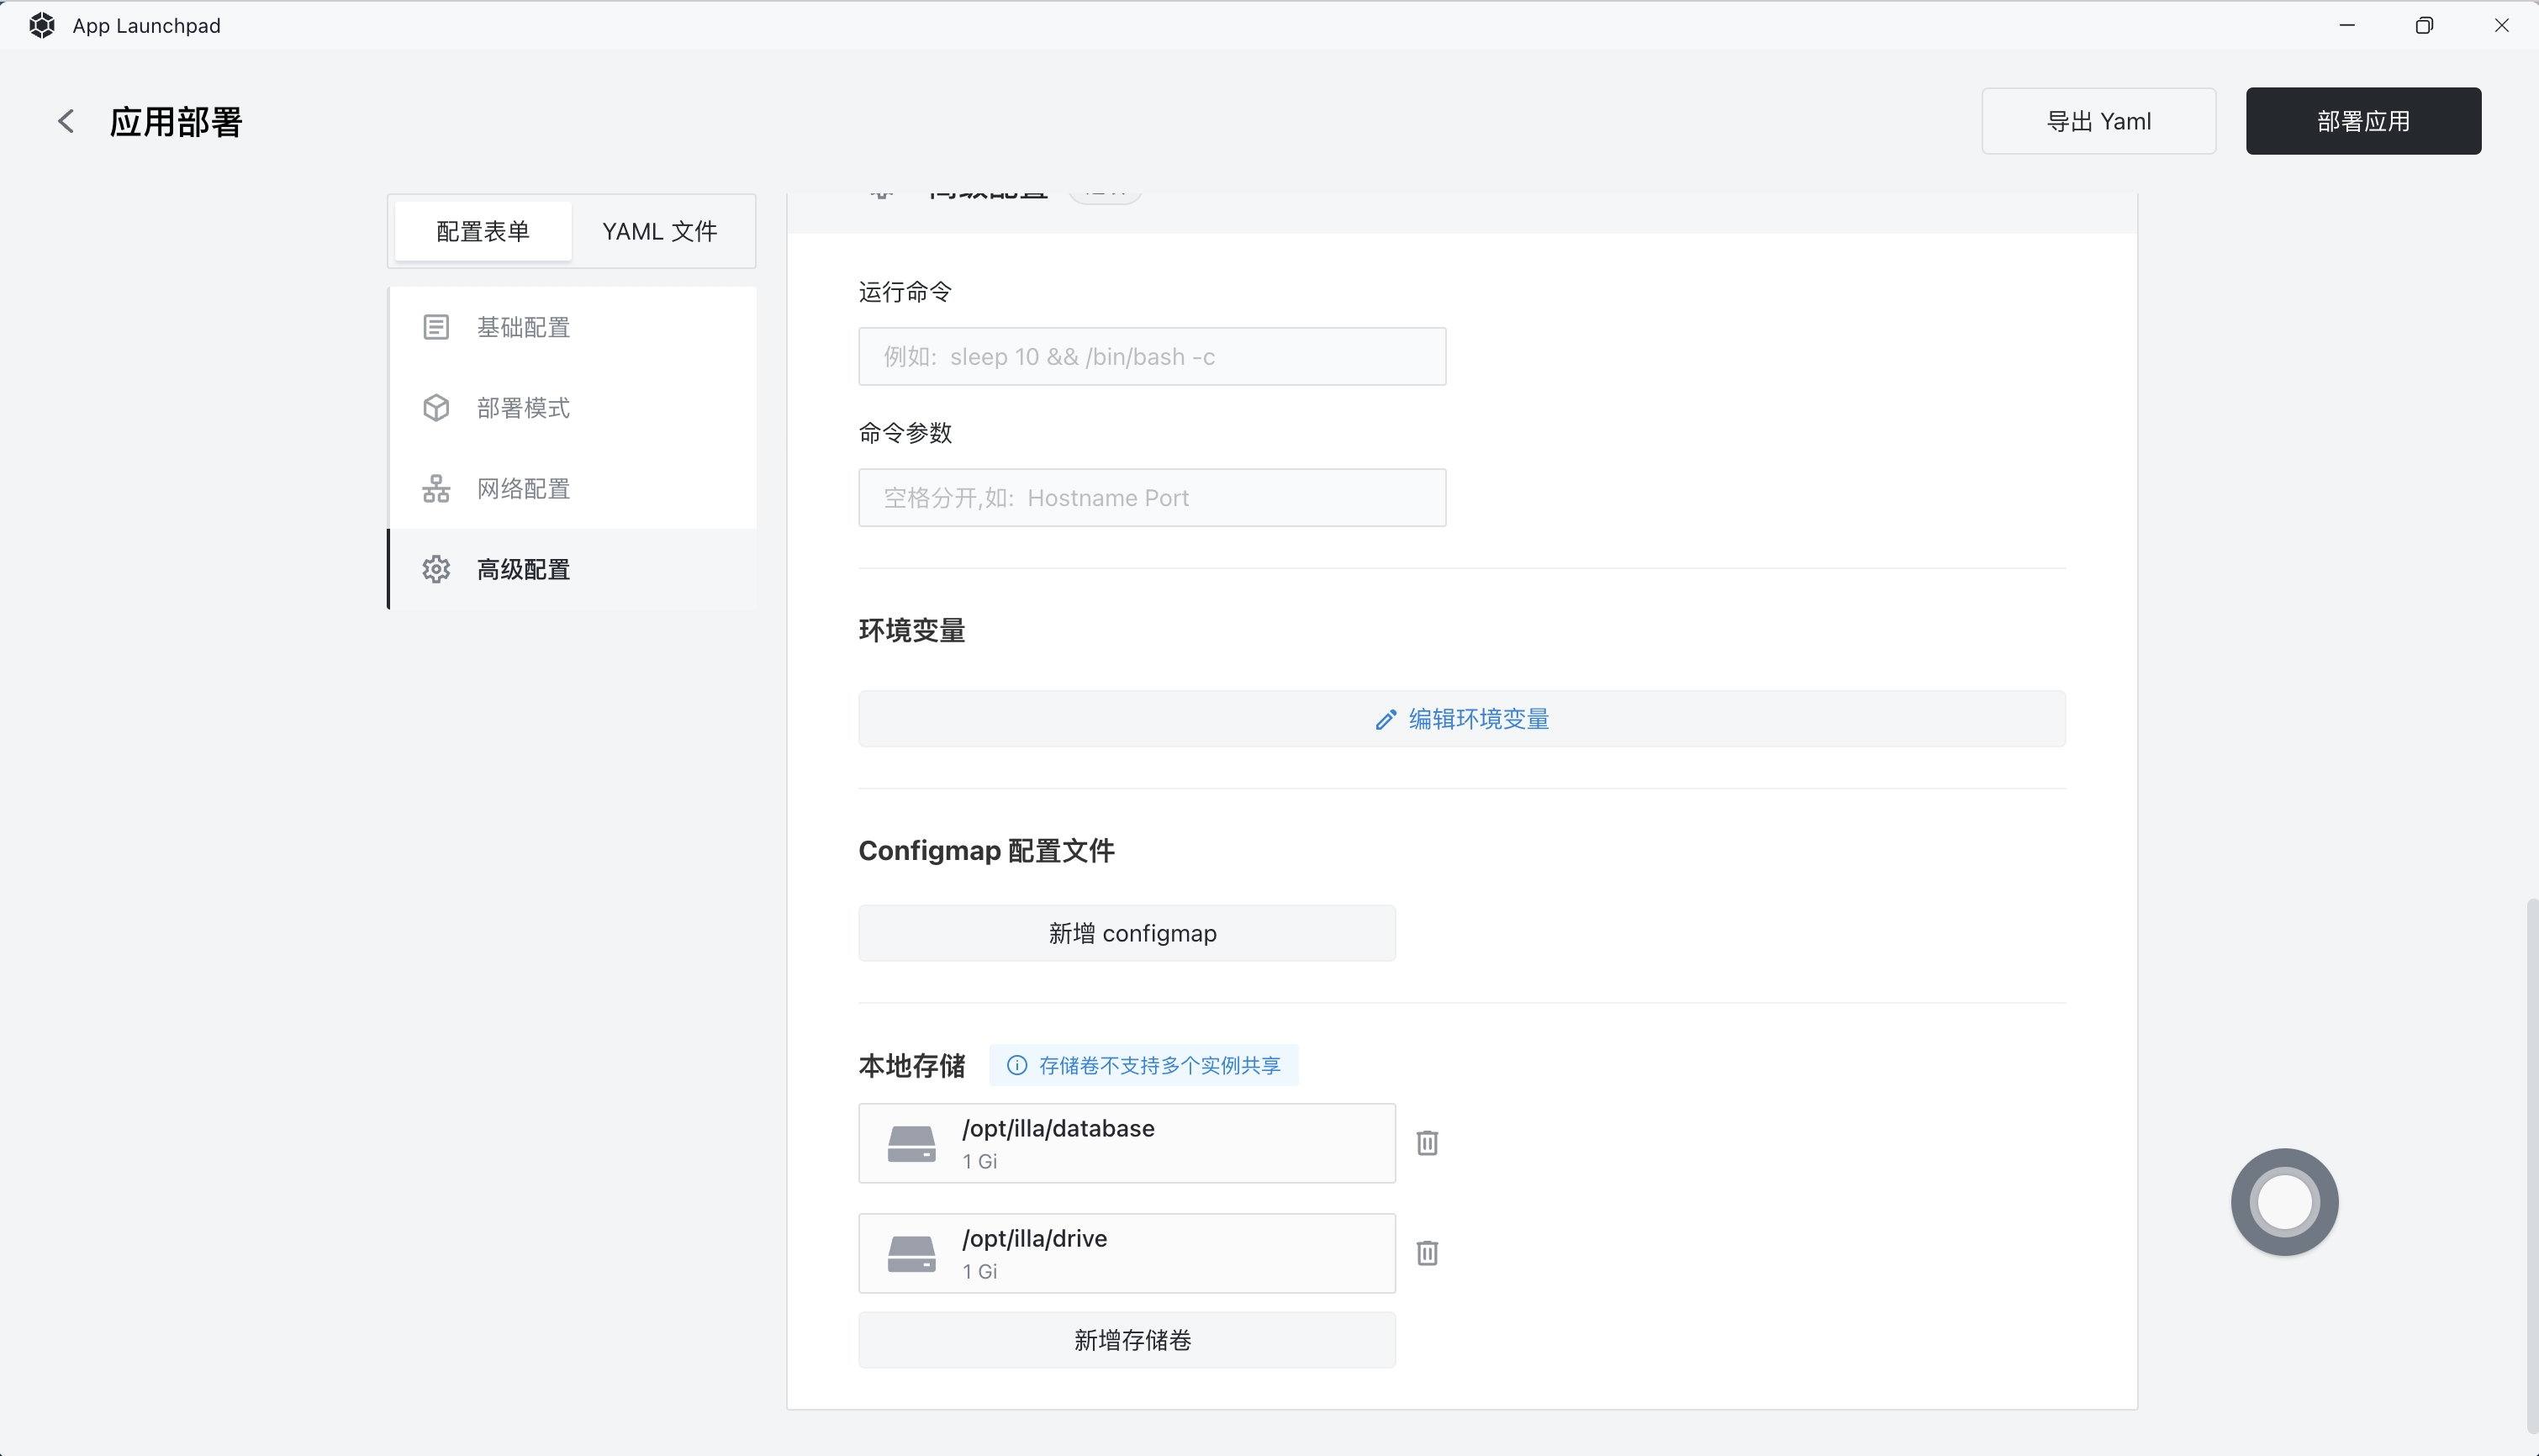Image resolution: width=2539 pixels, height=1456 pixels.
Task: Select 高级配置 section in sidebar
Action: (x=572, y=569)
